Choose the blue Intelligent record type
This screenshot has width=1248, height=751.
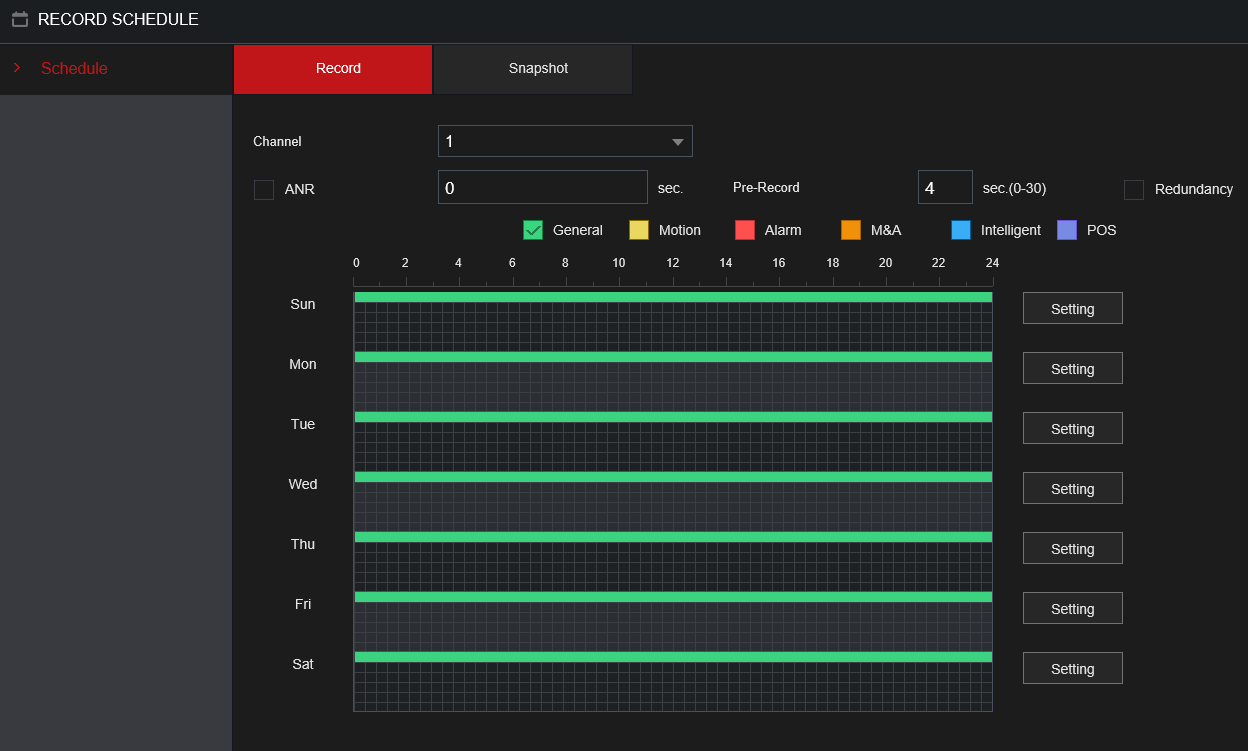click(x=961, y=230)
